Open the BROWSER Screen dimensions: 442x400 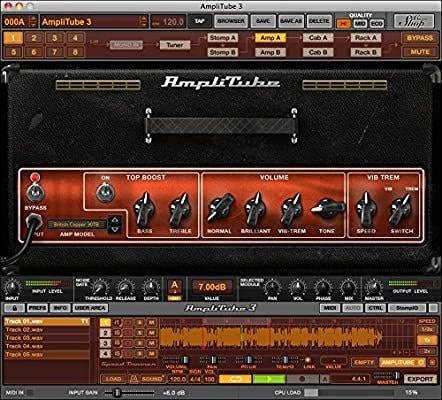(x=231, y=21)
